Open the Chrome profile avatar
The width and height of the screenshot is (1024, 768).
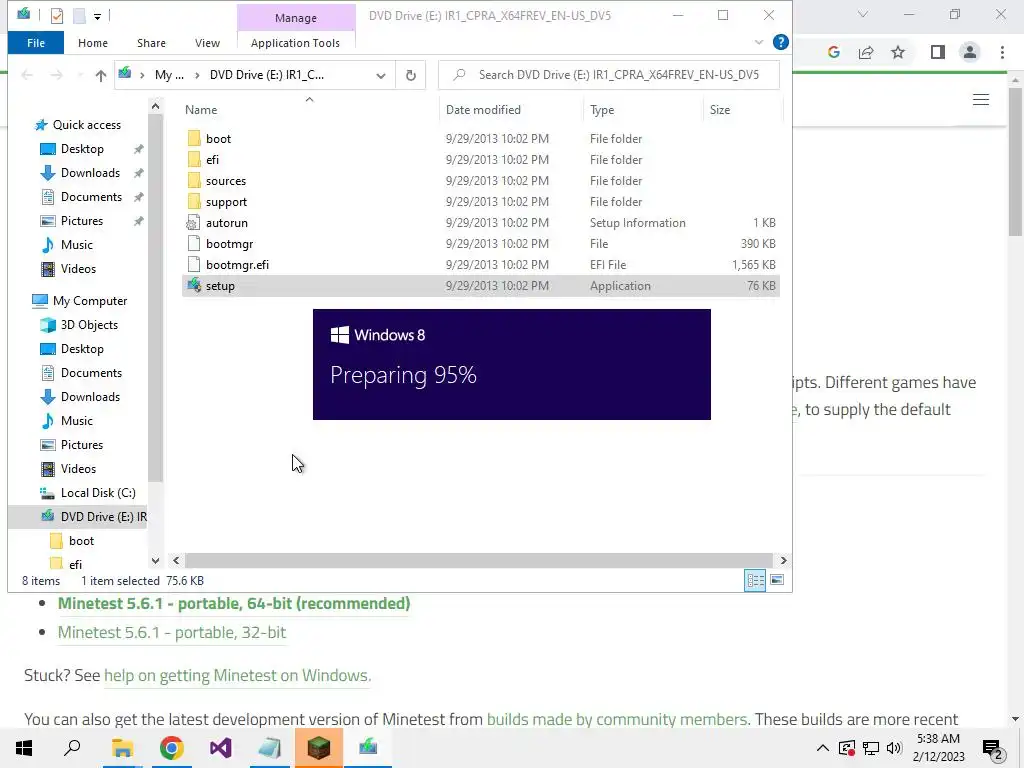(970, 52)
